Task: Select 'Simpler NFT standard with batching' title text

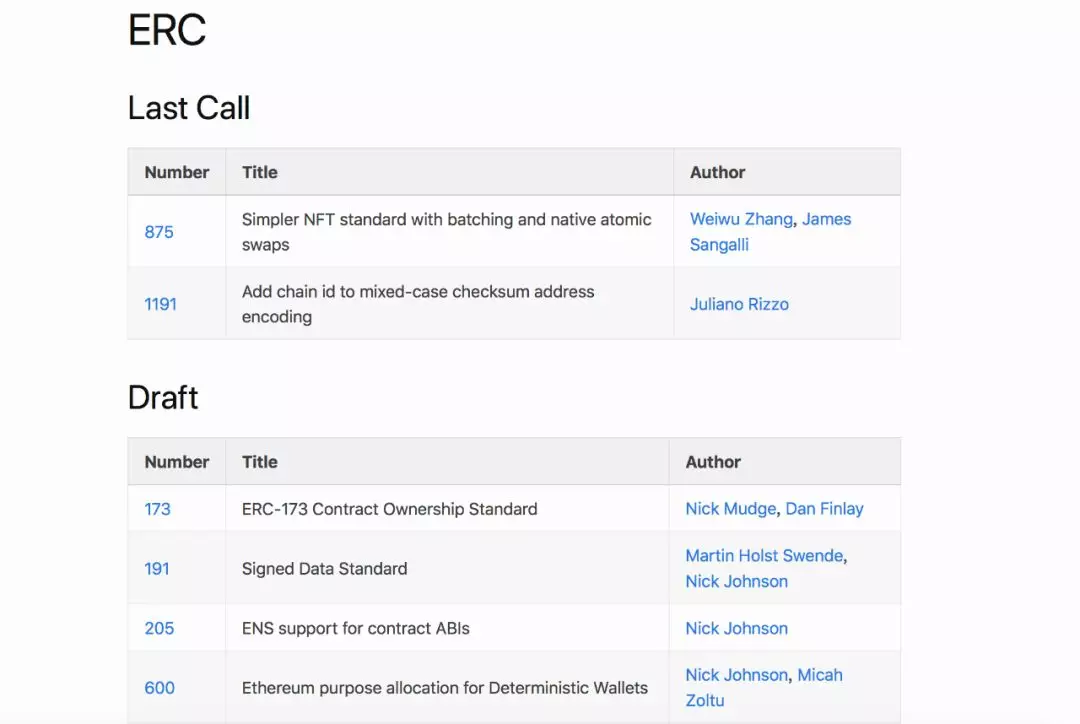Action: tap(446, 232)
